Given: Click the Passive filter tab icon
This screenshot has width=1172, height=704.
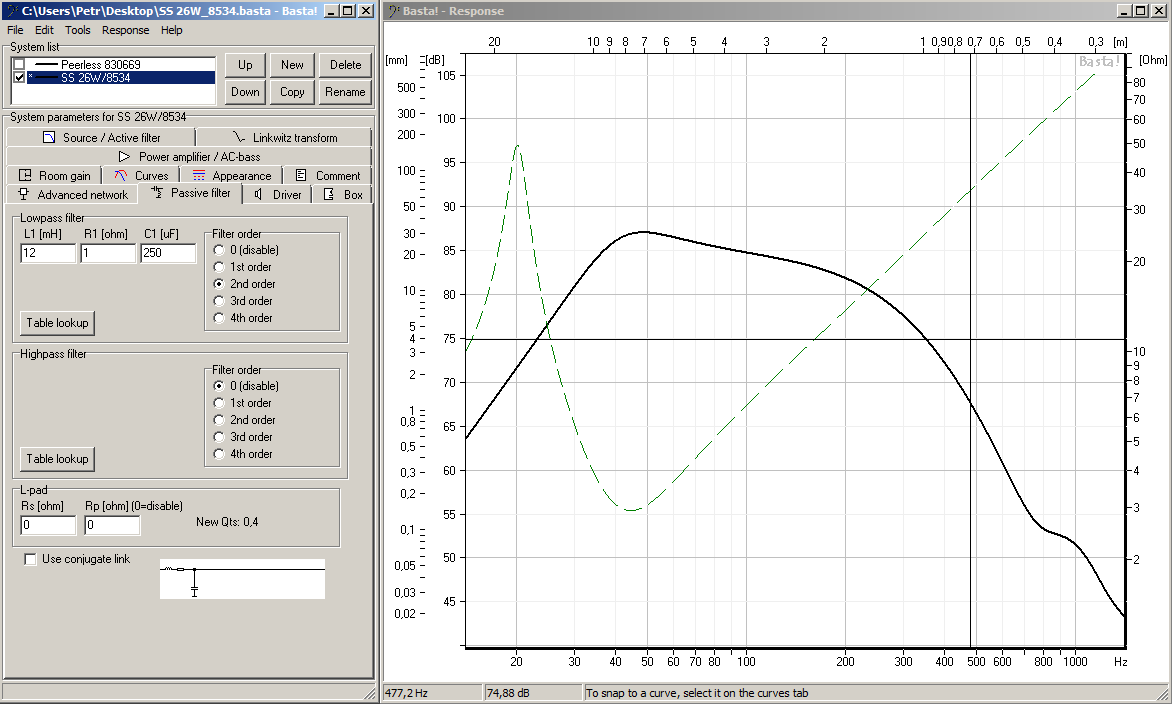Looking at the screenshot, I should click(157, 193).
